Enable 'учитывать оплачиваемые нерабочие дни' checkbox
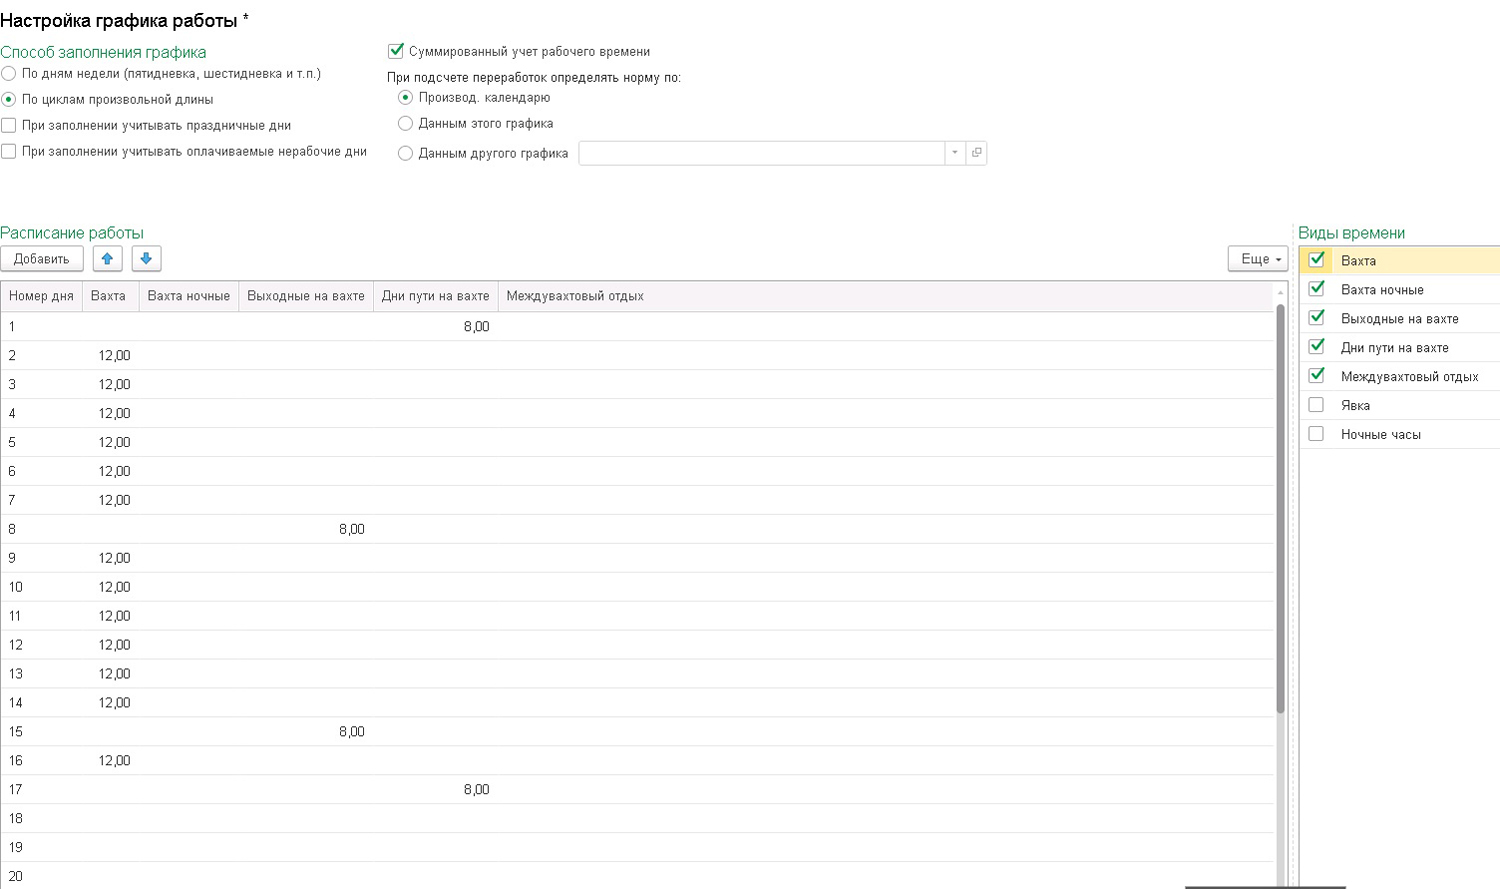This screenshot has width=1500, height=889. point(9,152)
